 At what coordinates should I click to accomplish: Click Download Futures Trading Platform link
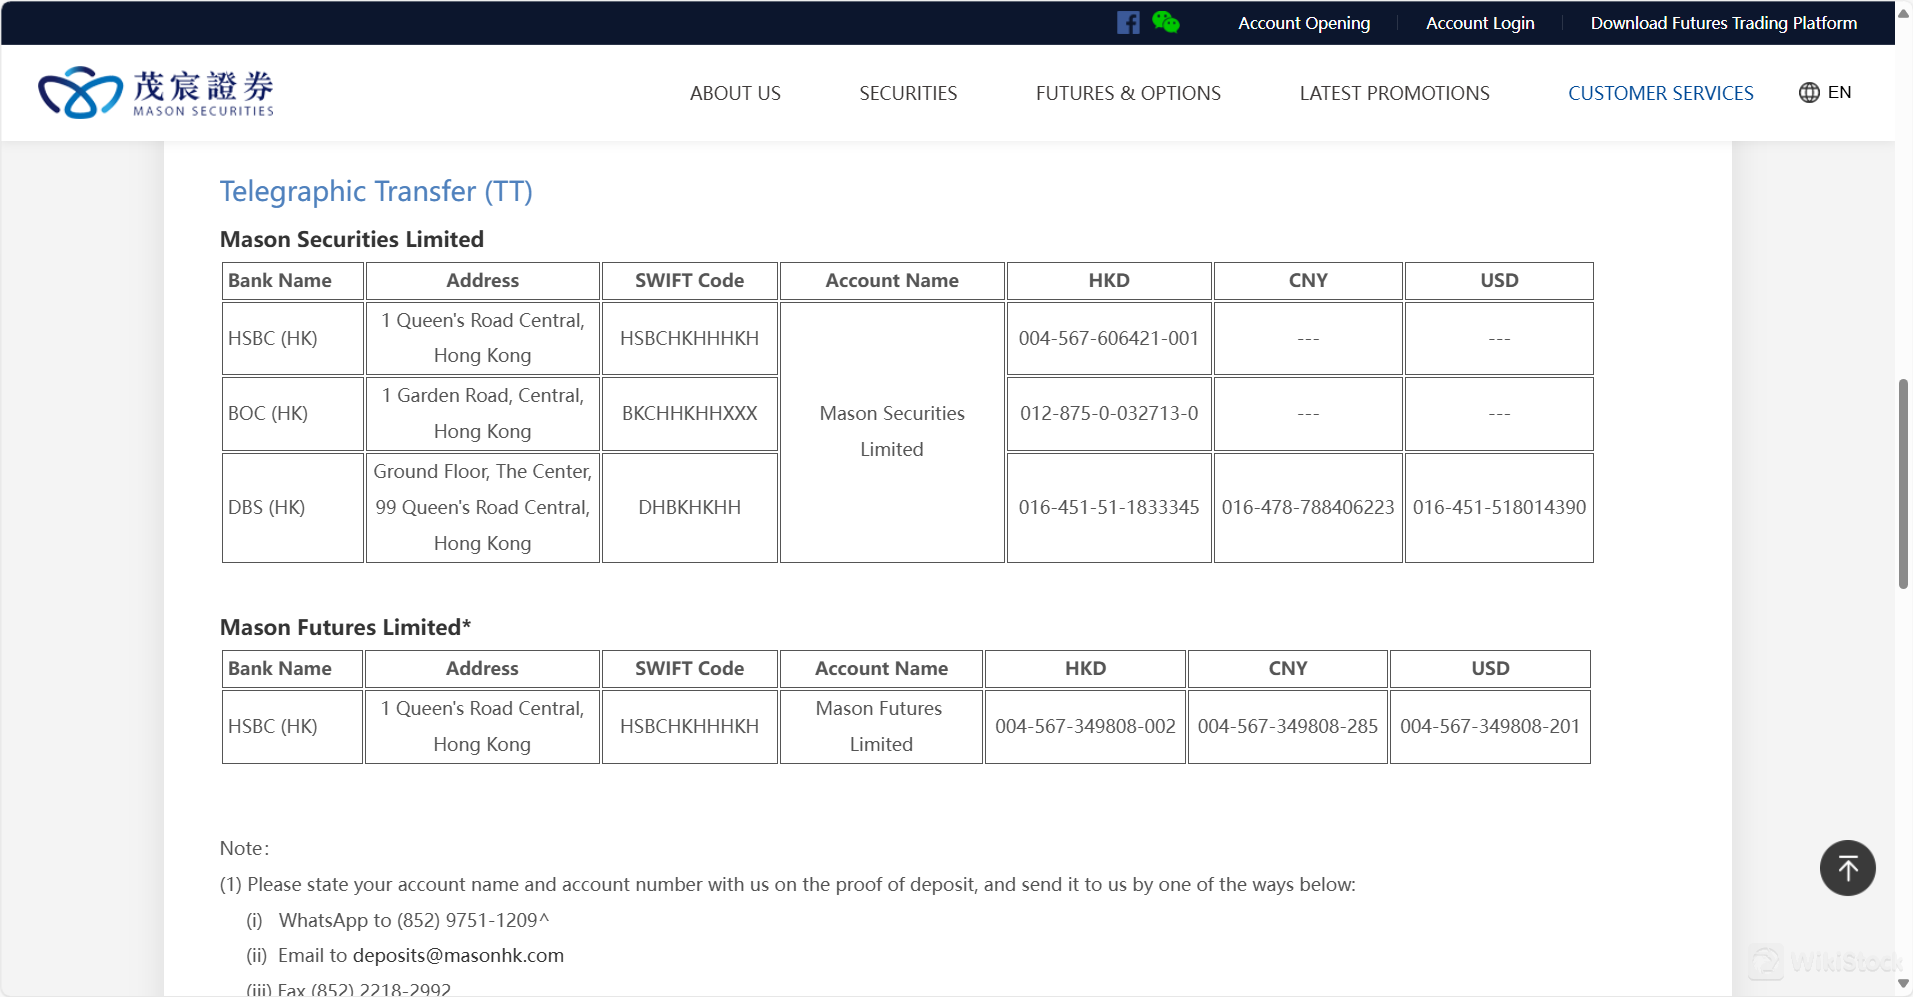[x=1723, y=23]
